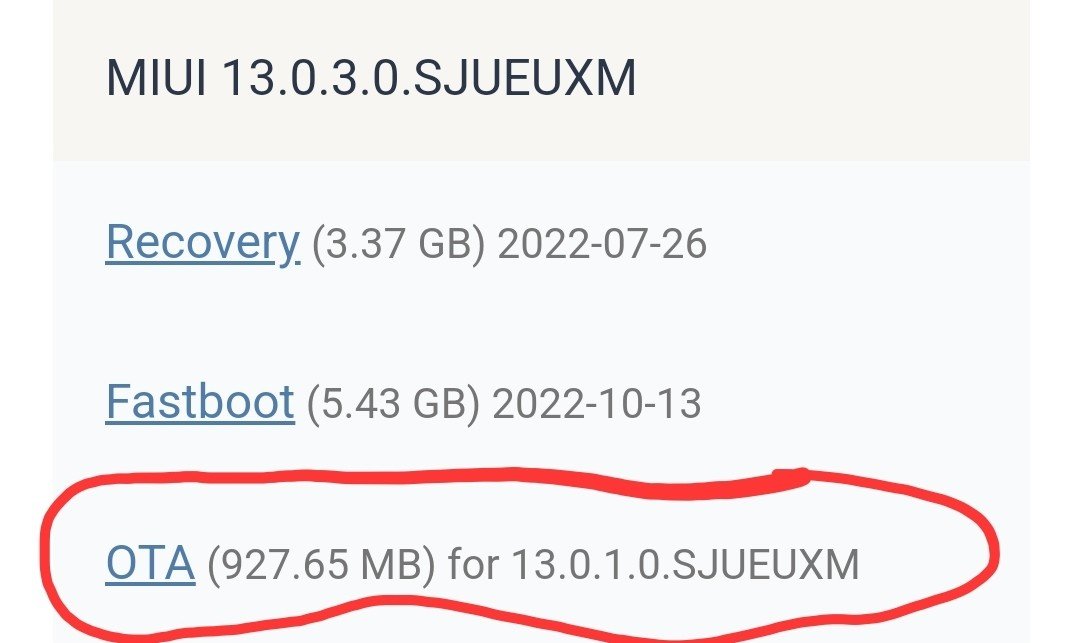Click the word MIUI in the header
The image size is (1080, 643).
(156, 79)
